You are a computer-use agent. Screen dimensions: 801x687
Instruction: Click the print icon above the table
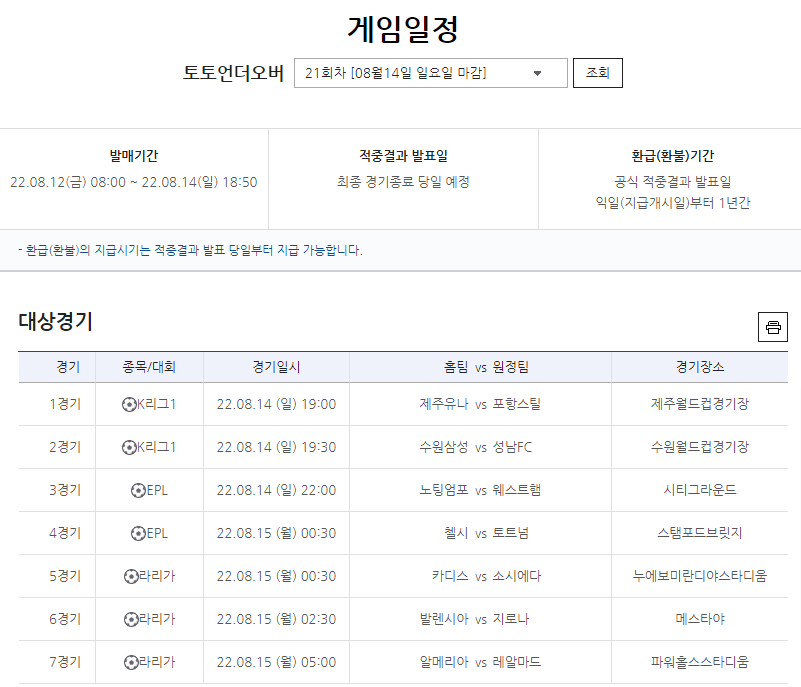coord(772,327)
